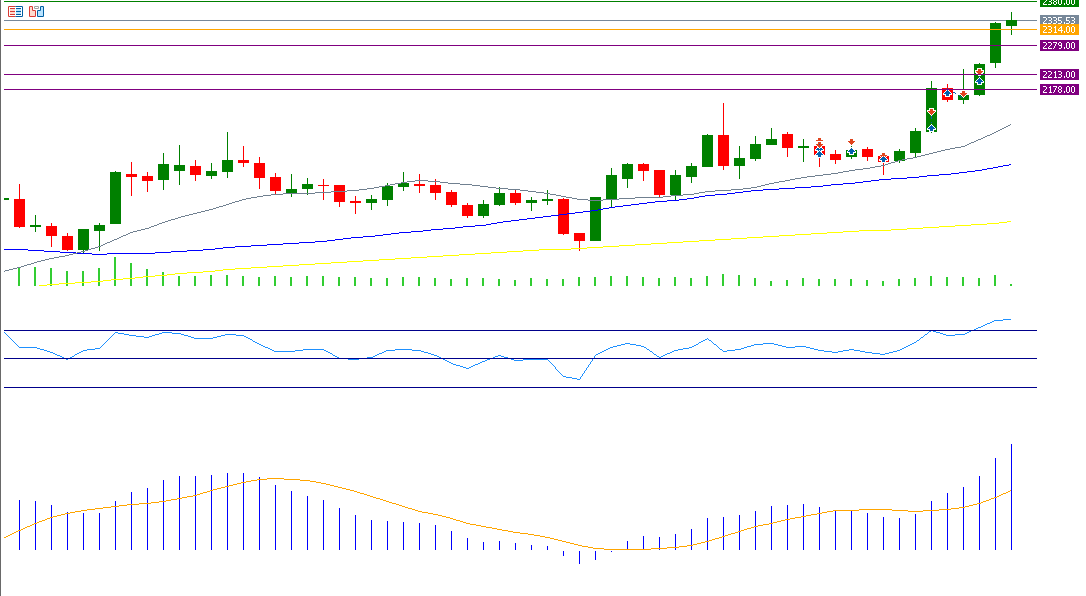Viewport: 1086px width, 596px height.
Task: Click the orange 2314.00 price label
Action: [1058, 30]
